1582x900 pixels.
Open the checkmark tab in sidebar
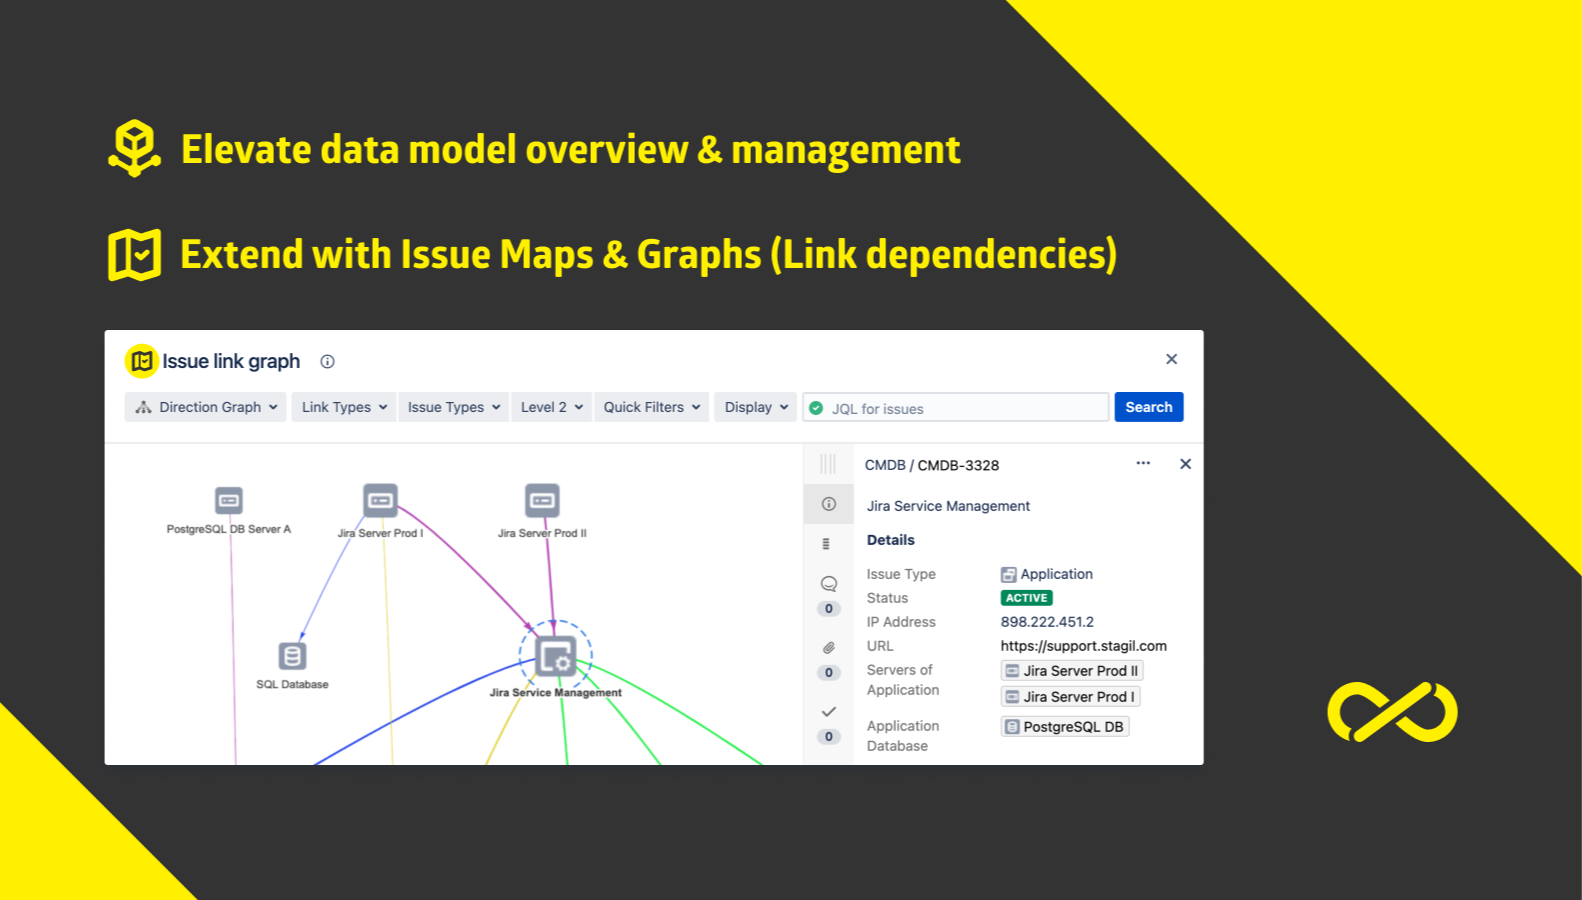point(829,712)
